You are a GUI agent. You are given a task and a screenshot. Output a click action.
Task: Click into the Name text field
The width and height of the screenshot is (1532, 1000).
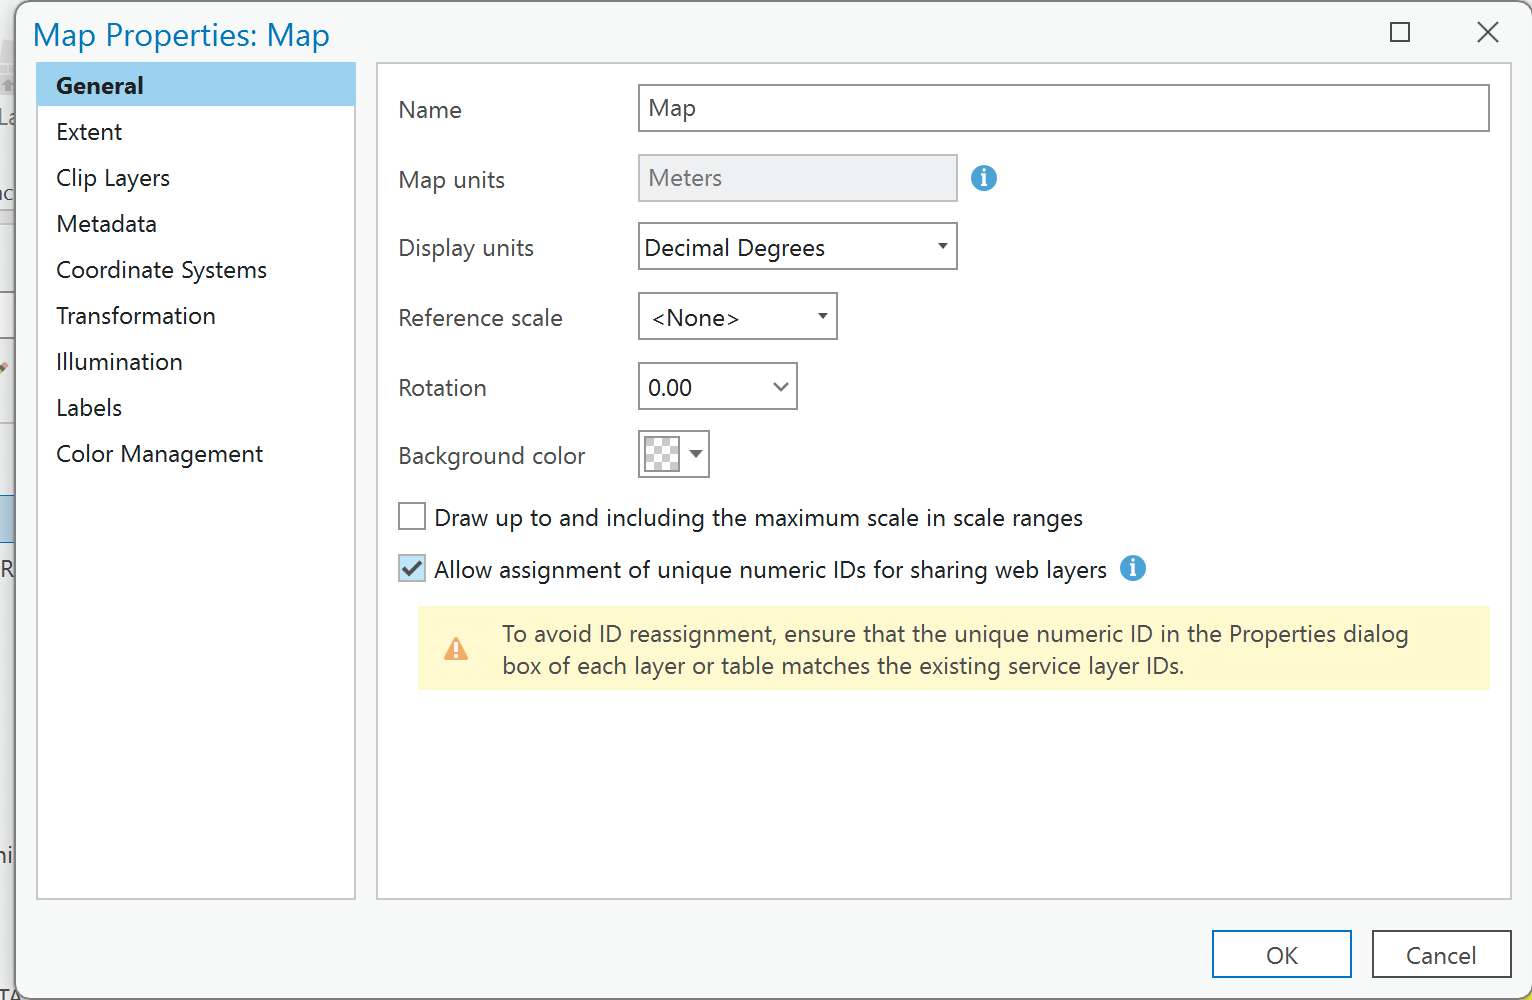(1063, 108)
